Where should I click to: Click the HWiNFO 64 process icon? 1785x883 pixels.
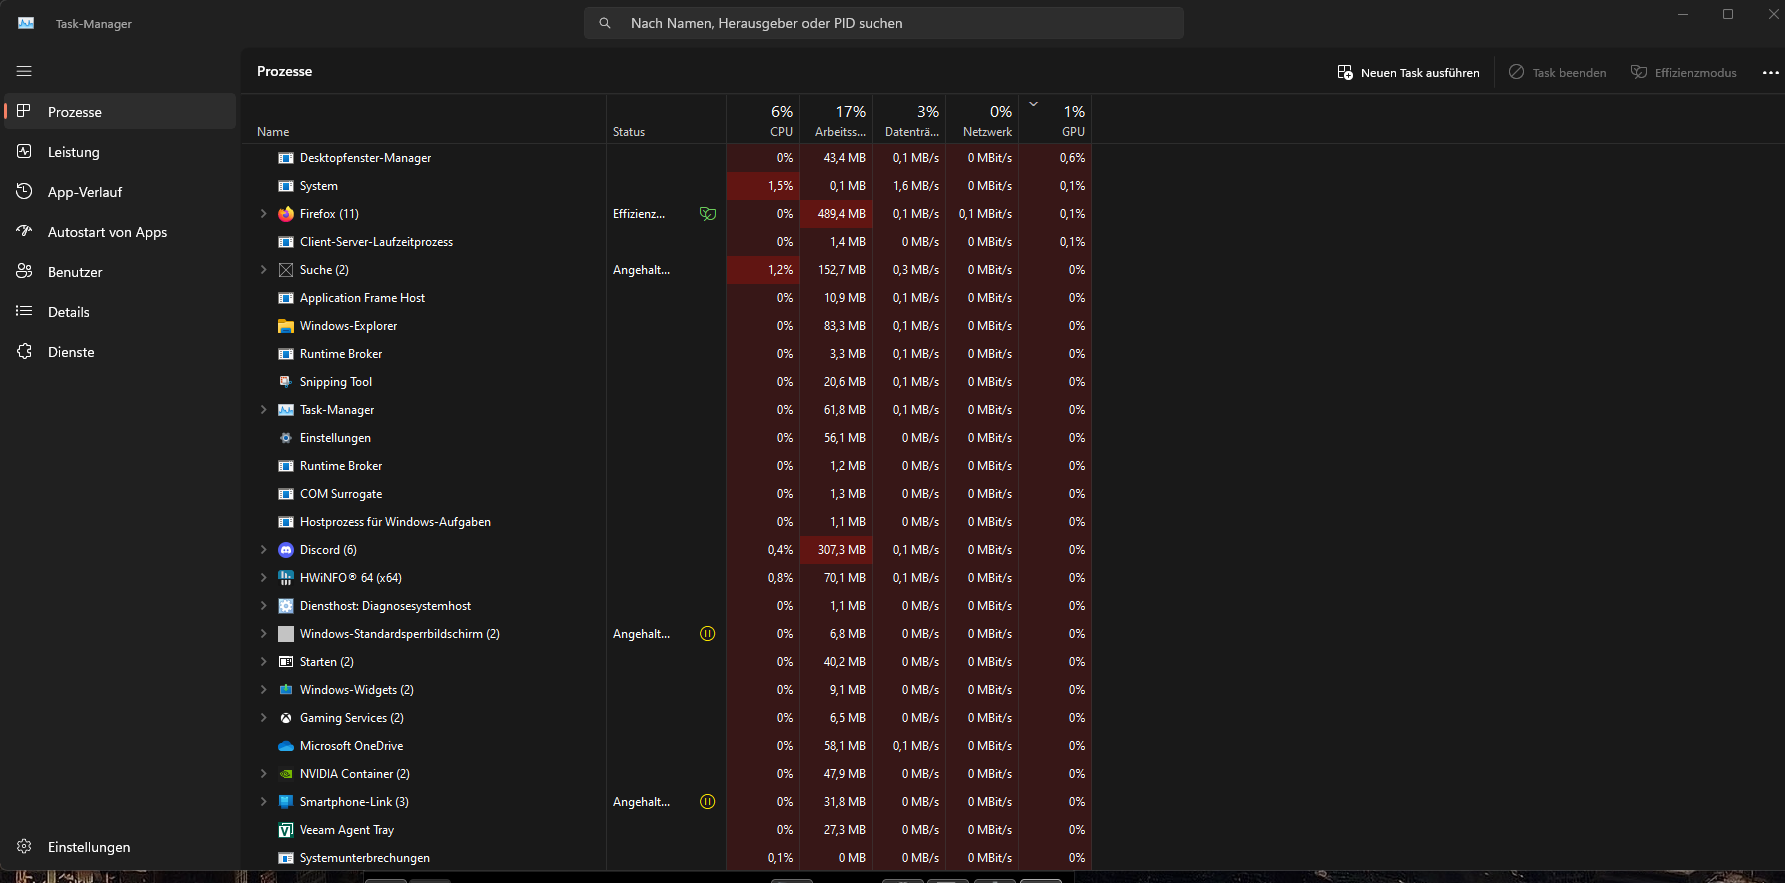286,578
